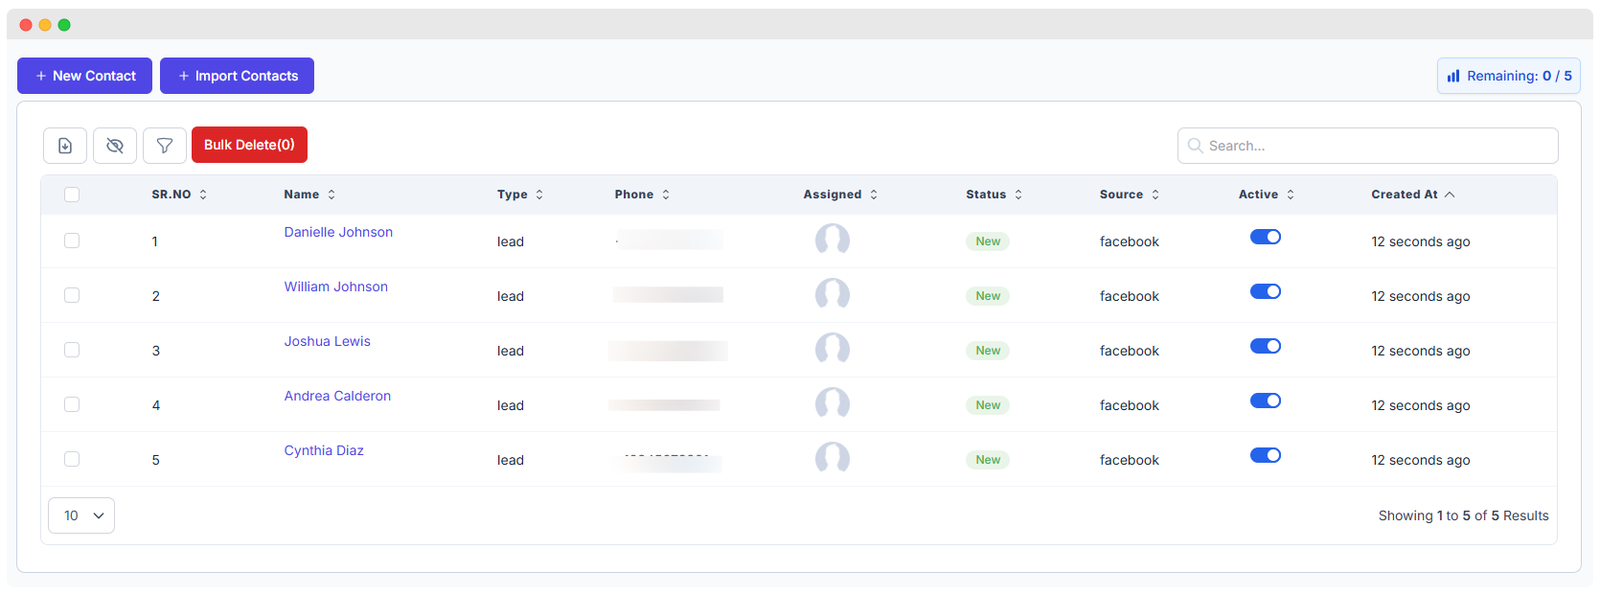
Task: Sort table by Status column
Action: click(1018, 195)
